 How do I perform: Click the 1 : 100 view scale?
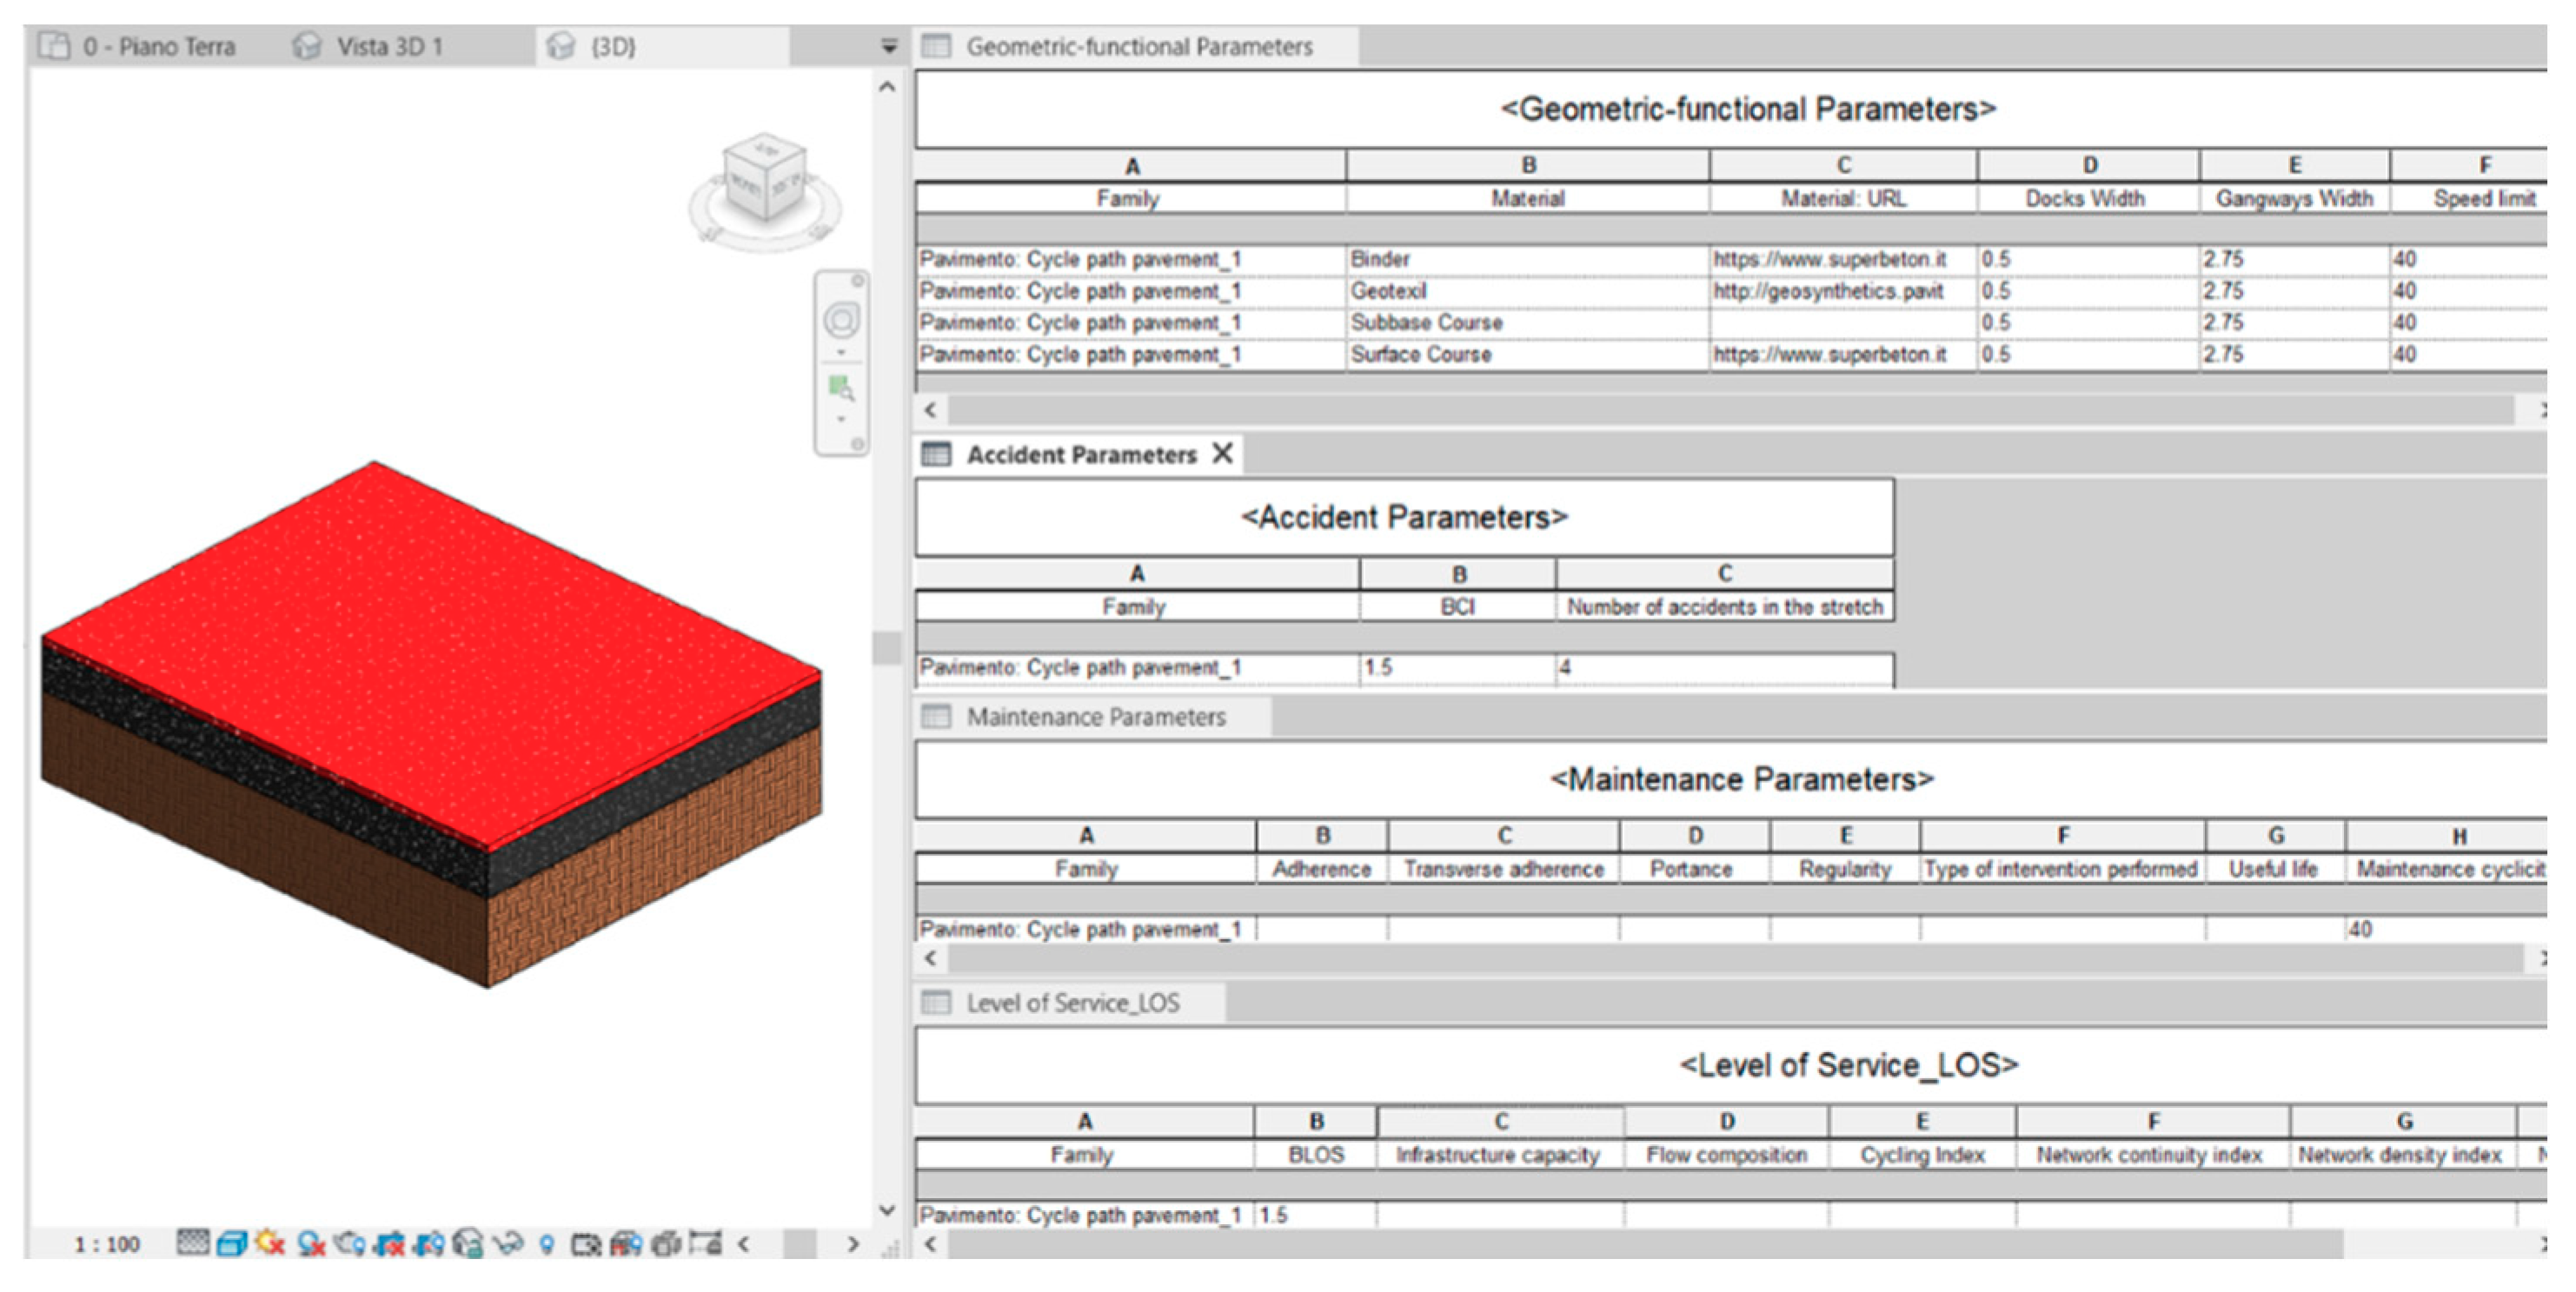click(106, 1244)
